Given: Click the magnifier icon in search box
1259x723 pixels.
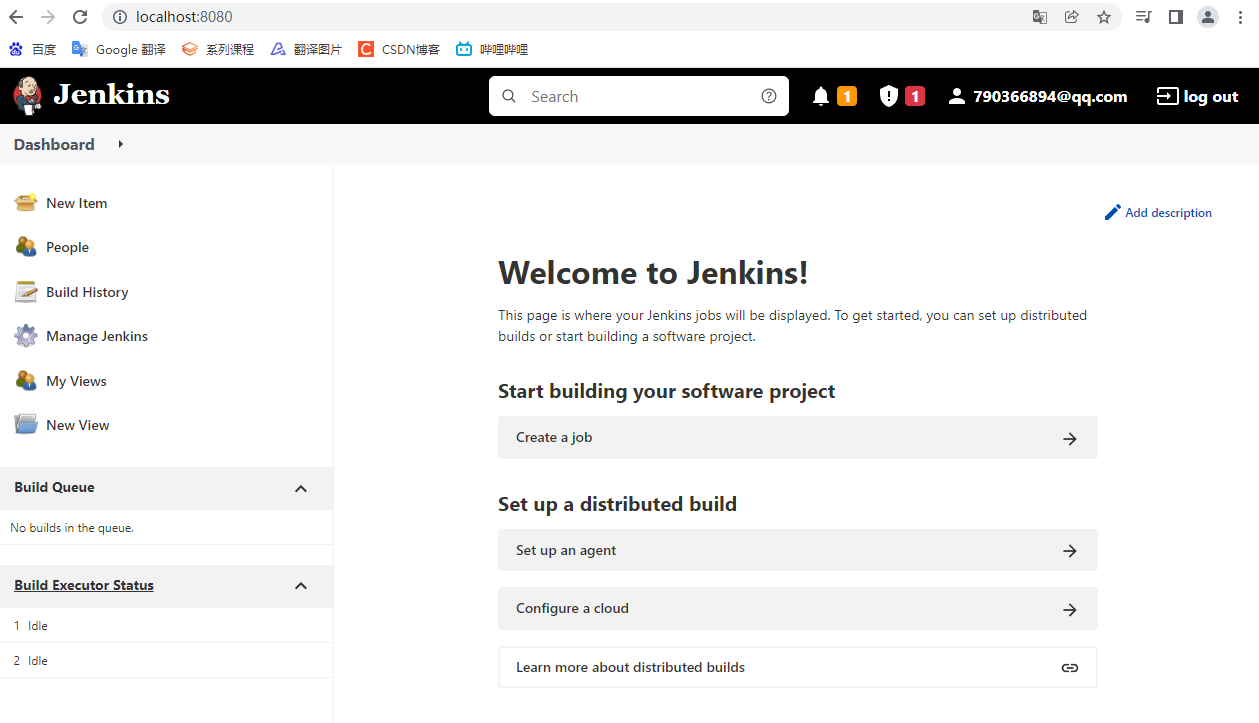Looking at the screenshot, I should click(509, 96).
